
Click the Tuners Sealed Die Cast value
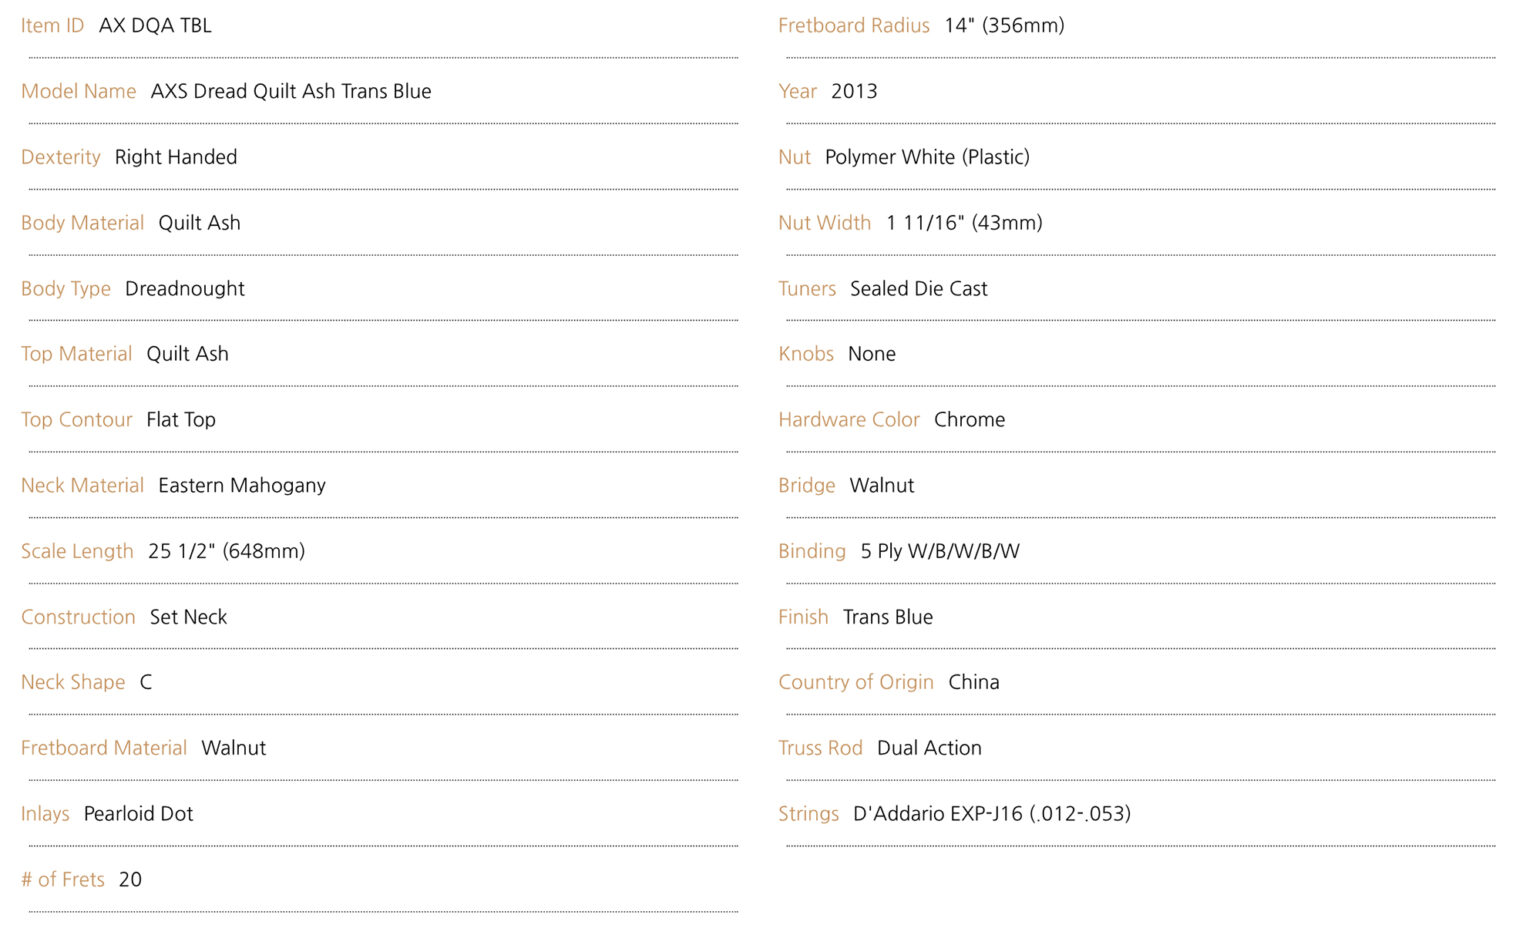[x=918, y=289]
